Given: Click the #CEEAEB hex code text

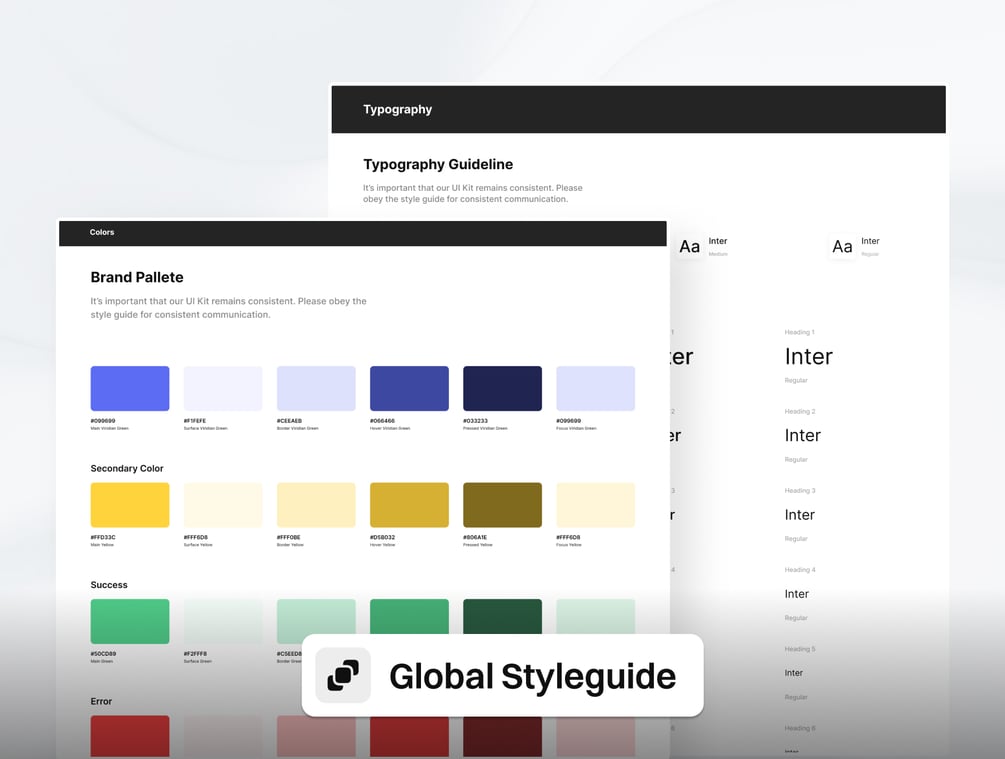Looking at the screenshot, I should (289, 421).
